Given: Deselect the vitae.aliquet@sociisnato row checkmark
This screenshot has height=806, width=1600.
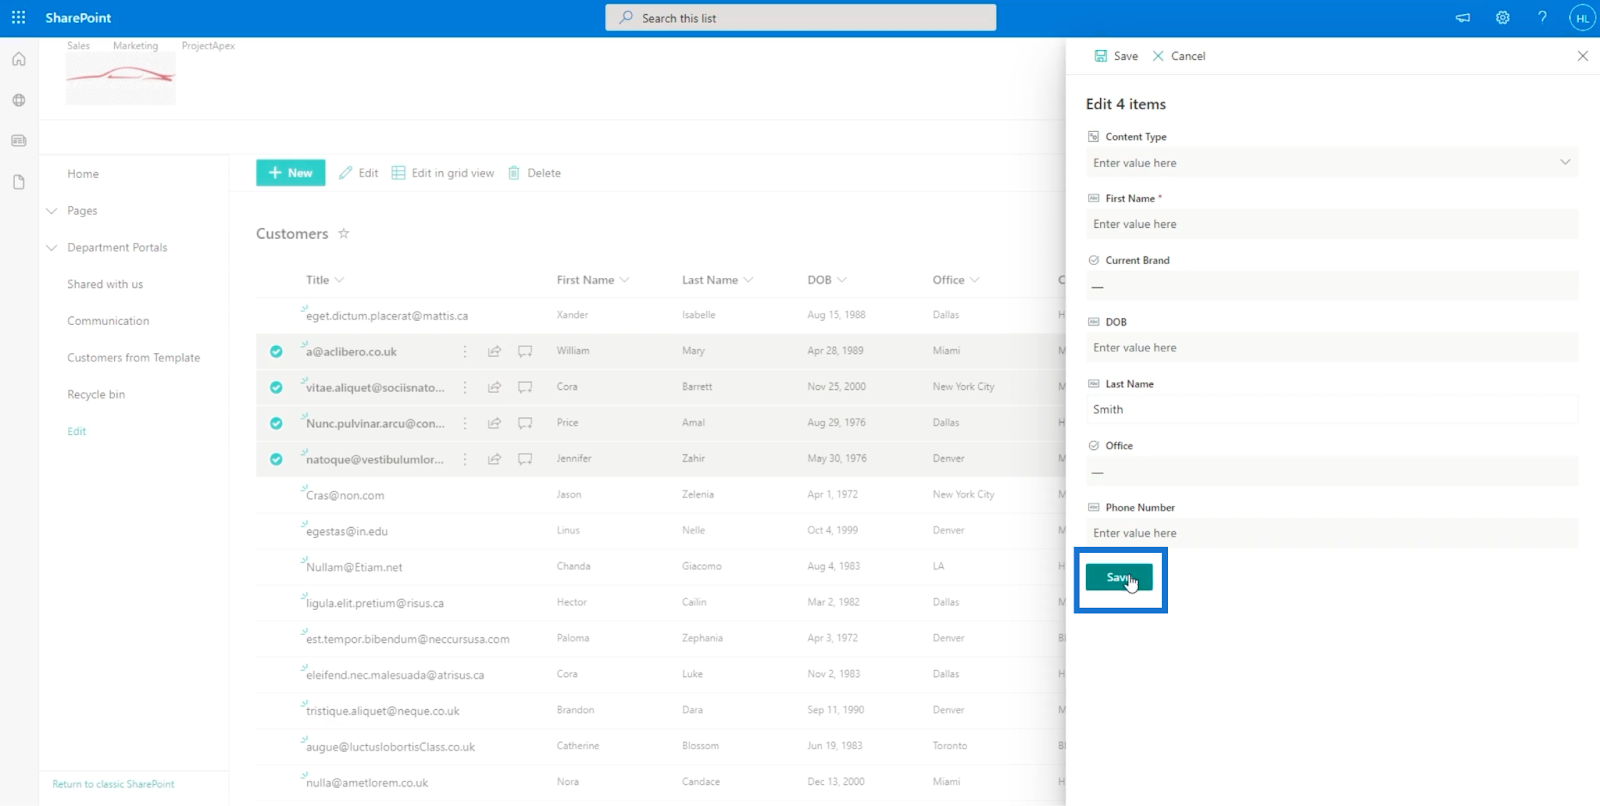Looking at the screenshot, I should 276,387.
